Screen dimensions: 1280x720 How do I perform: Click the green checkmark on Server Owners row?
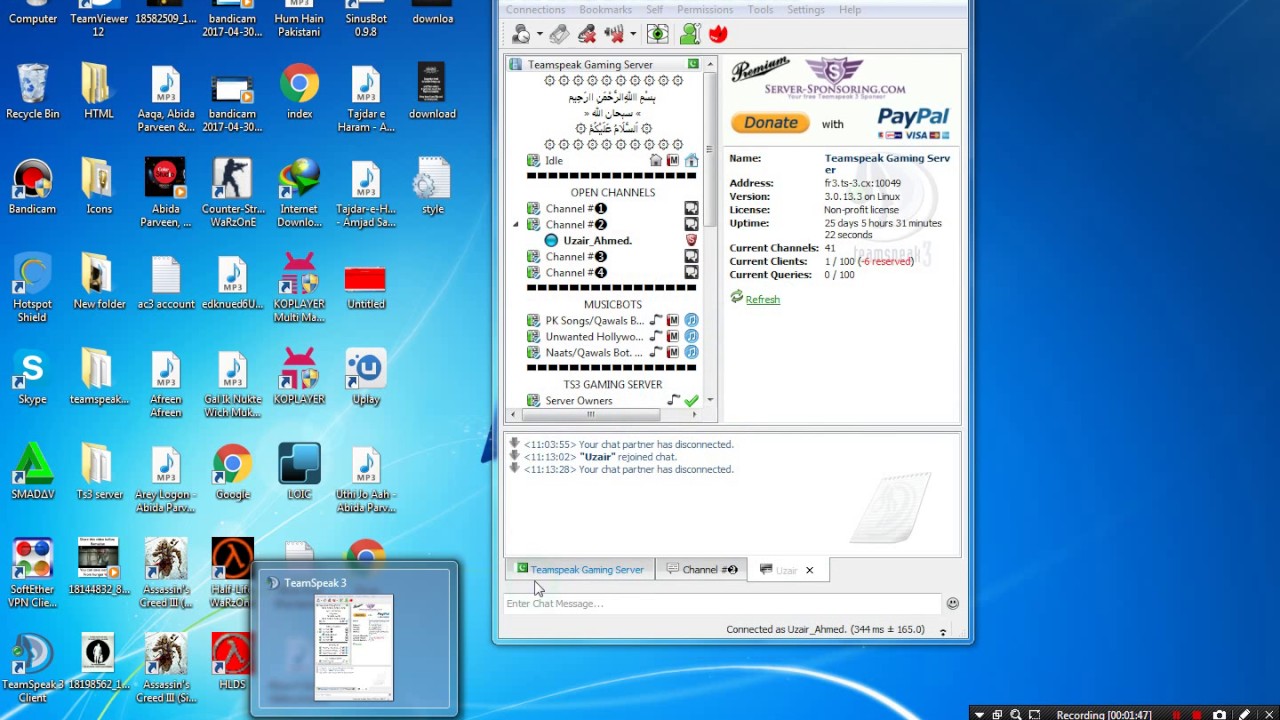(x=691, y=400)
